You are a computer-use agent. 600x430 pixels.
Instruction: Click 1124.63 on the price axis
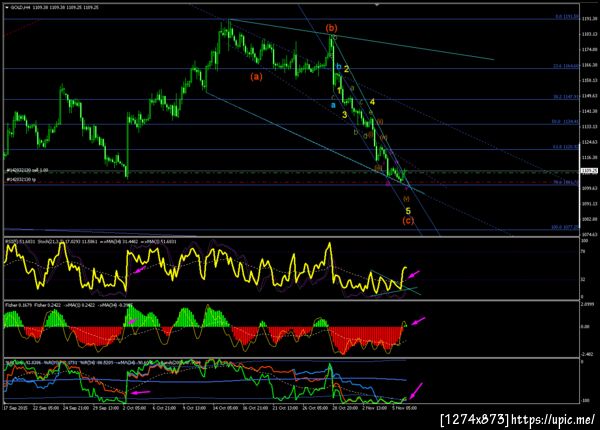[589, 142]
